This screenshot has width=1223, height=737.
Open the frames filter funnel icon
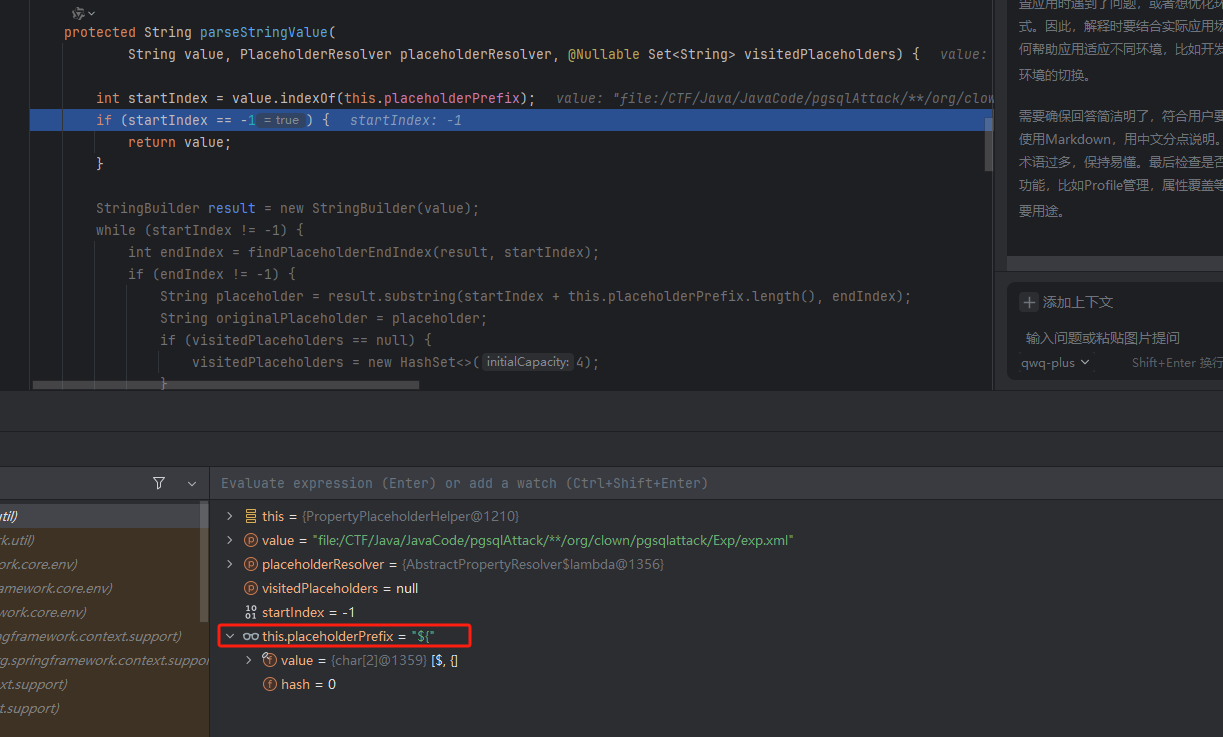[159, 483]
